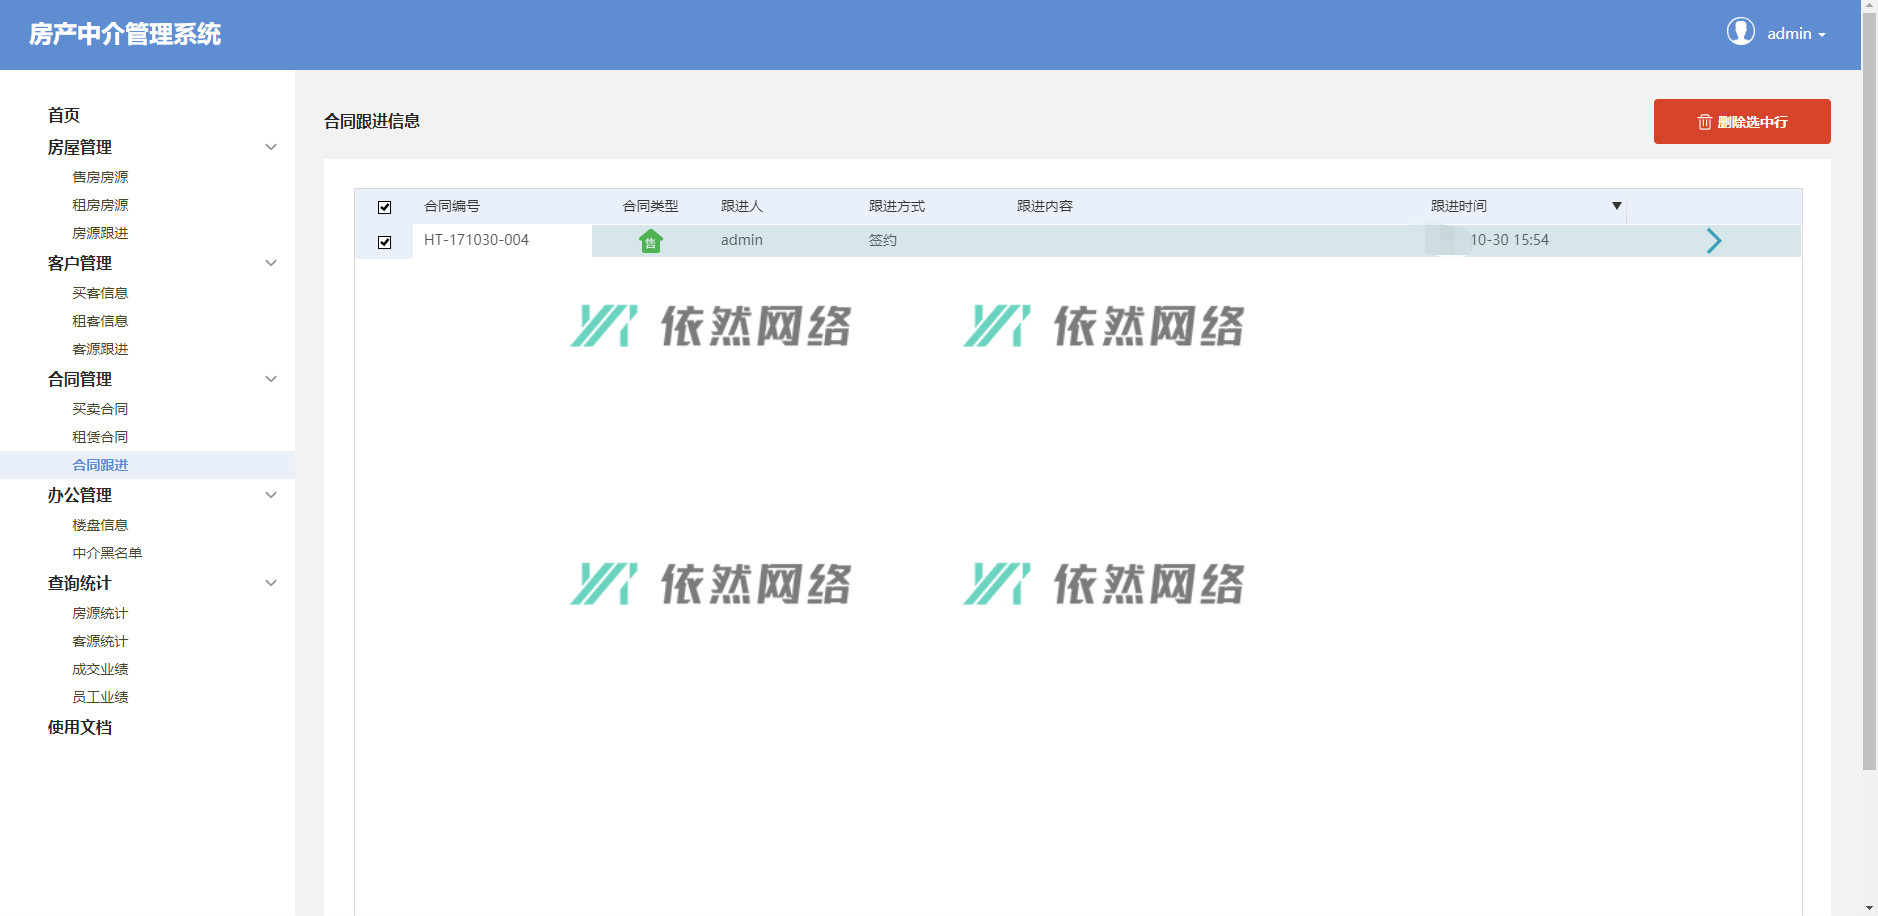Open 买卖合同 in the sidebar
The width and height of the screenshot is (1878, 916).
tap(100, 409)
